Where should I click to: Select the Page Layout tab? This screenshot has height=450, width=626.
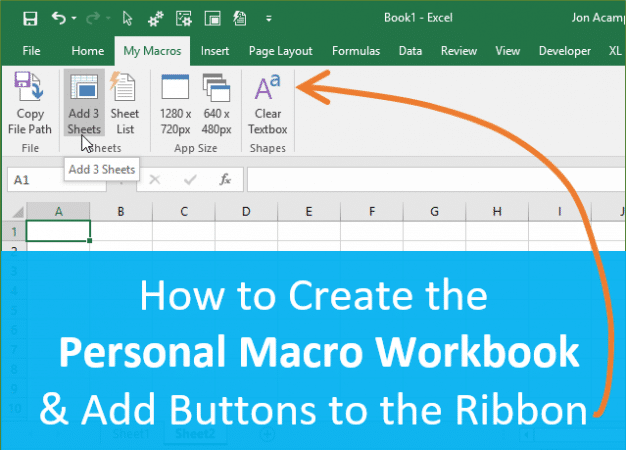281,50
